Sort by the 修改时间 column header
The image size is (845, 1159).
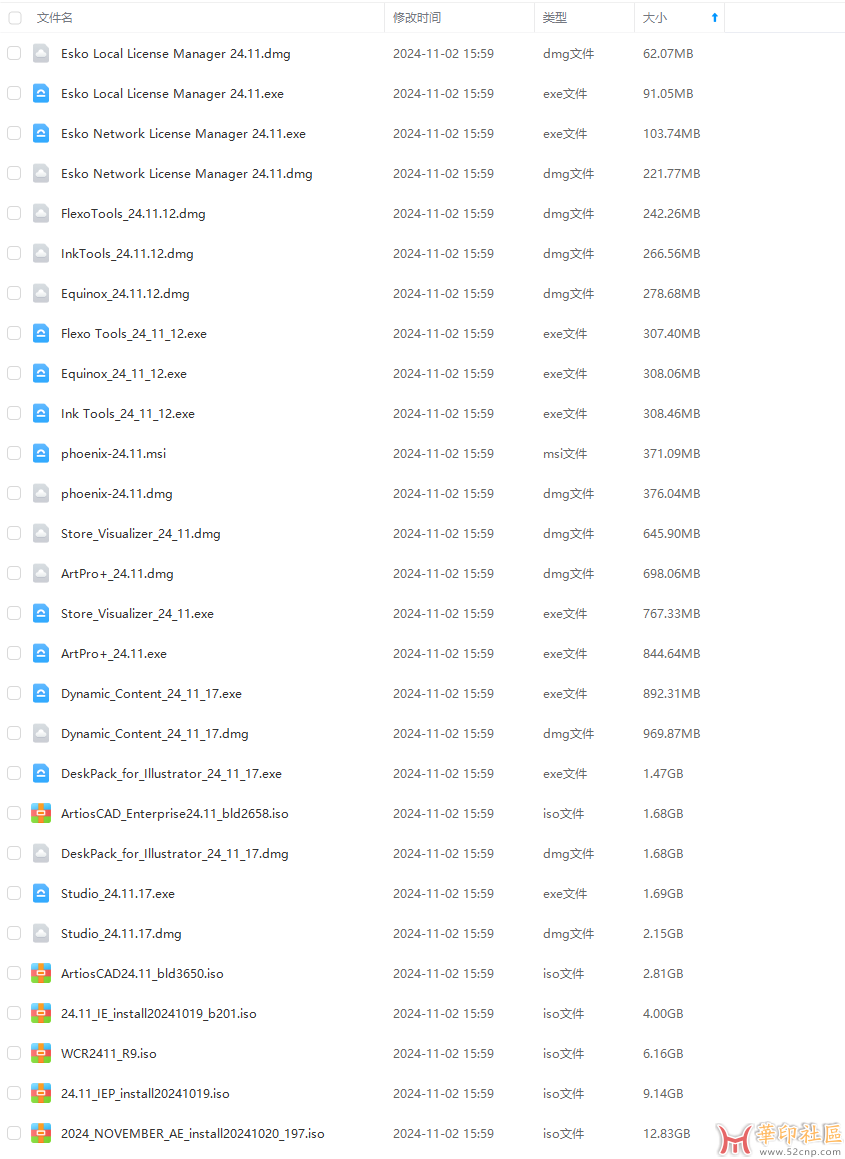[417, 18]
